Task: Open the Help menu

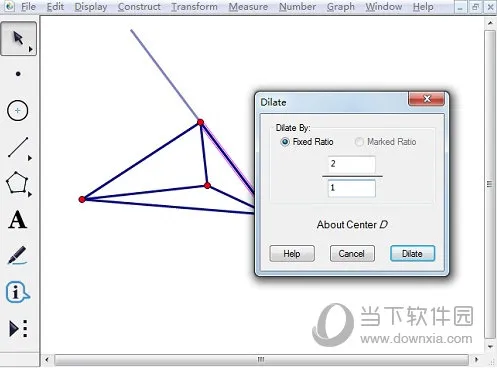Action: 423,7
